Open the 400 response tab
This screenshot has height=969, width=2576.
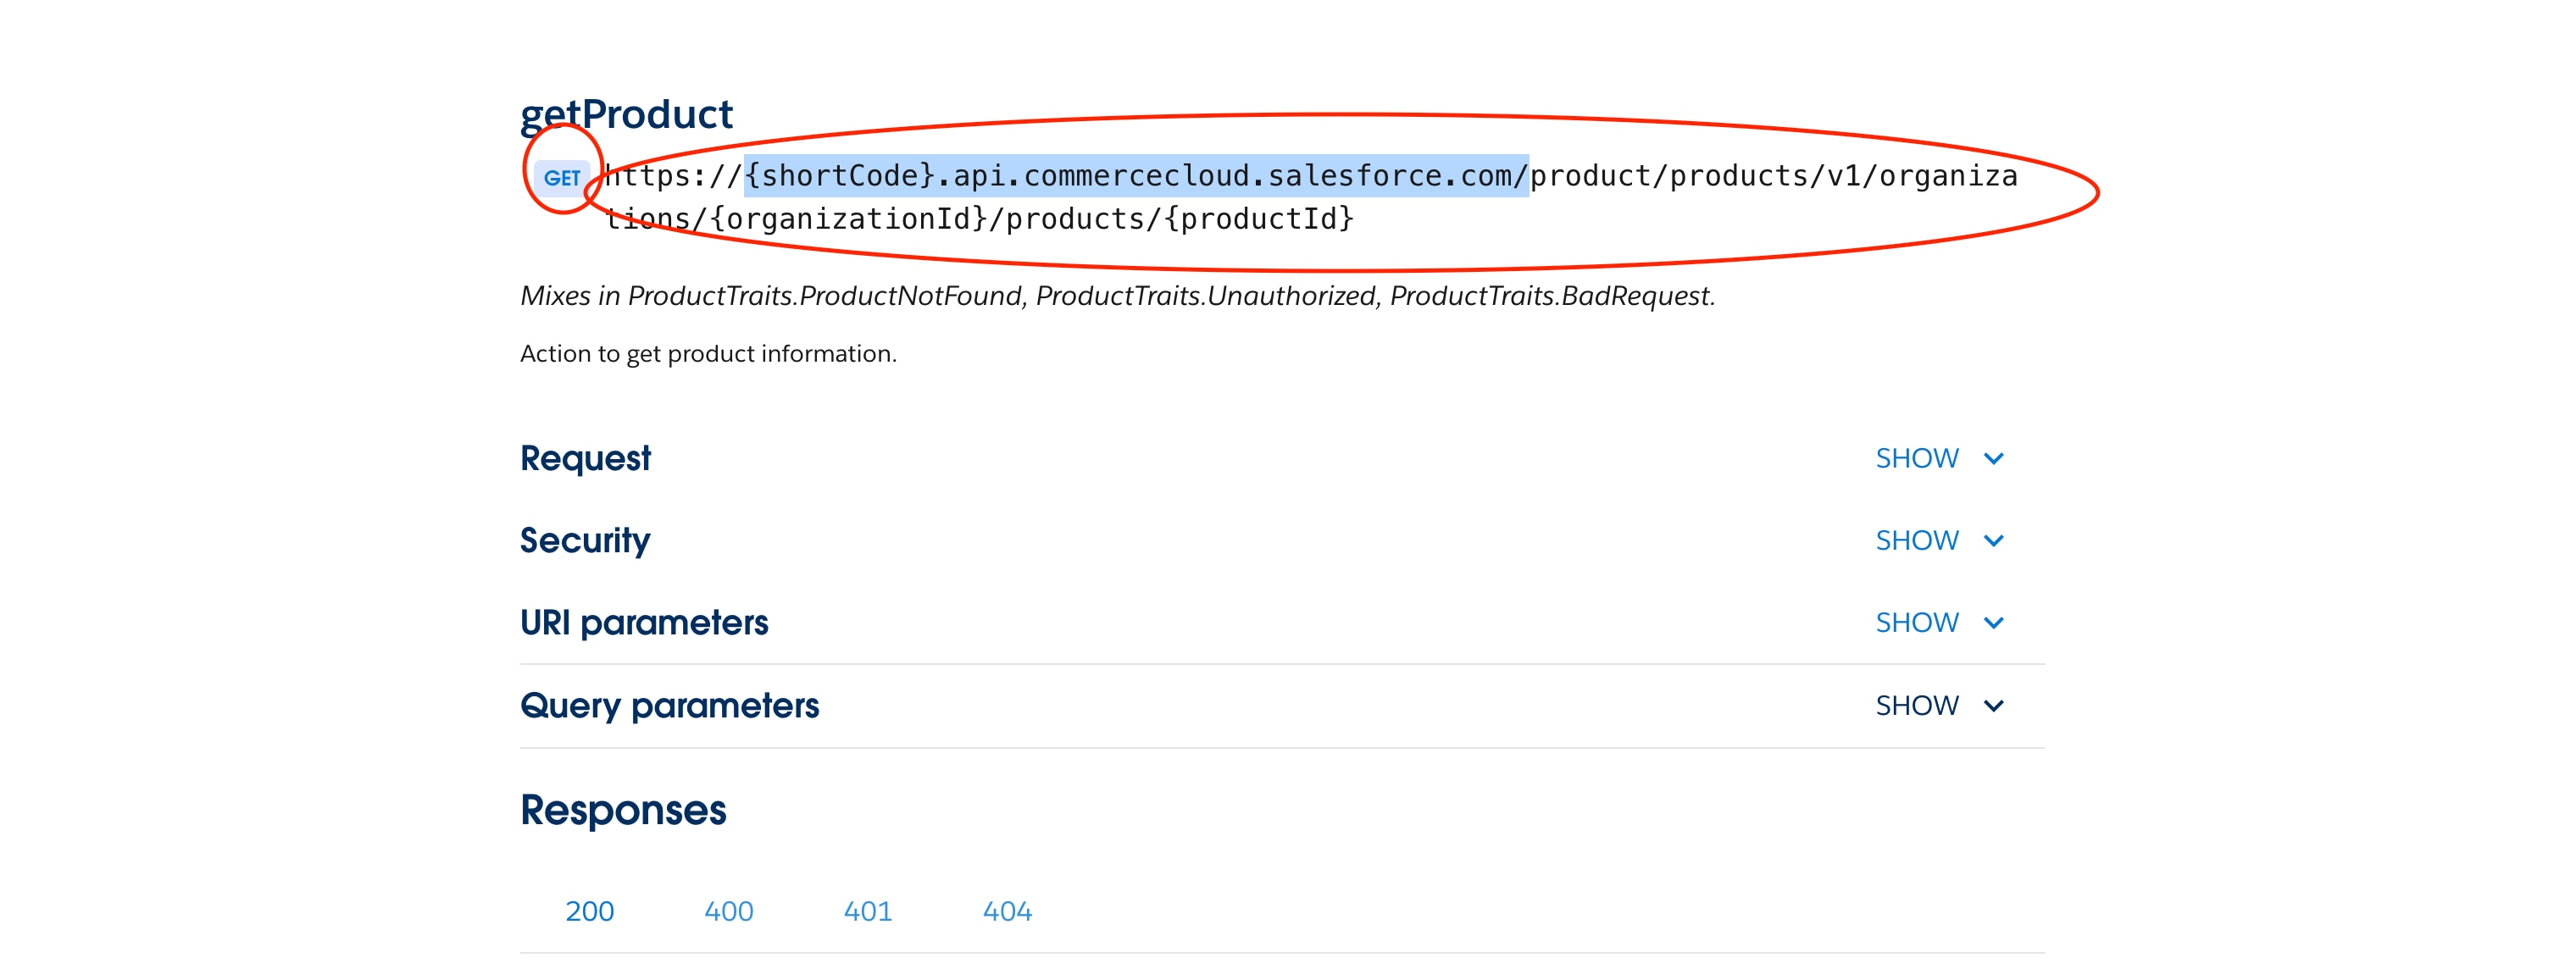[728, 911]
